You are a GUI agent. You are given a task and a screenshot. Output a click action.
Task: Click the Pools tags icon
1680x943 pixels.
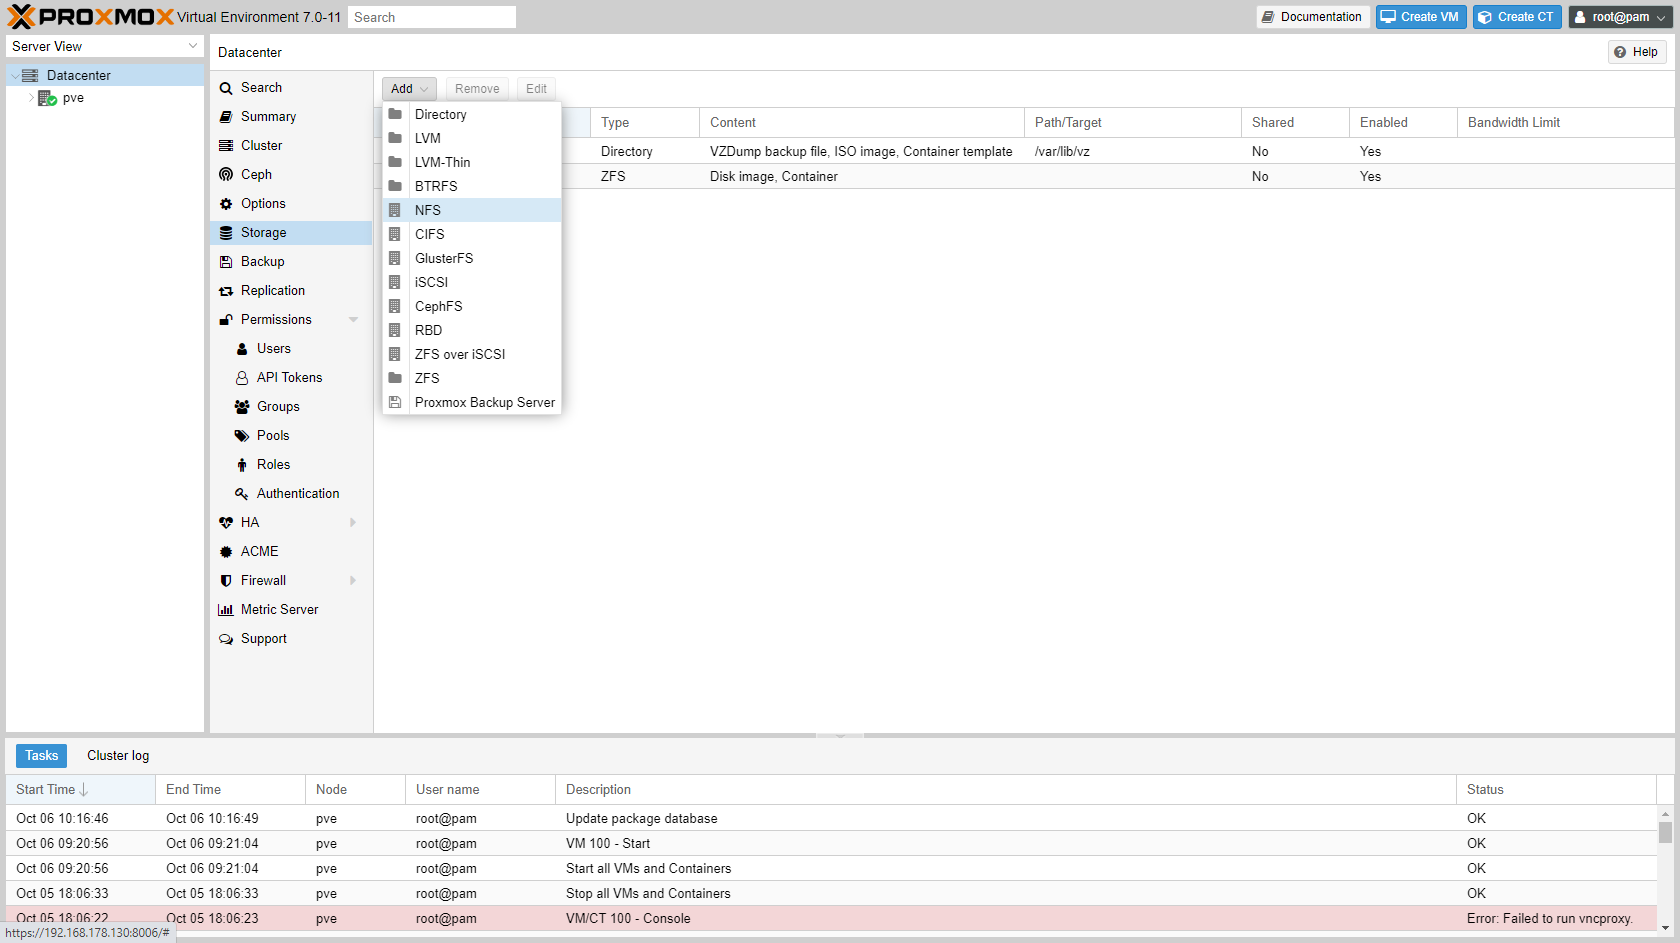coord(242,436)
